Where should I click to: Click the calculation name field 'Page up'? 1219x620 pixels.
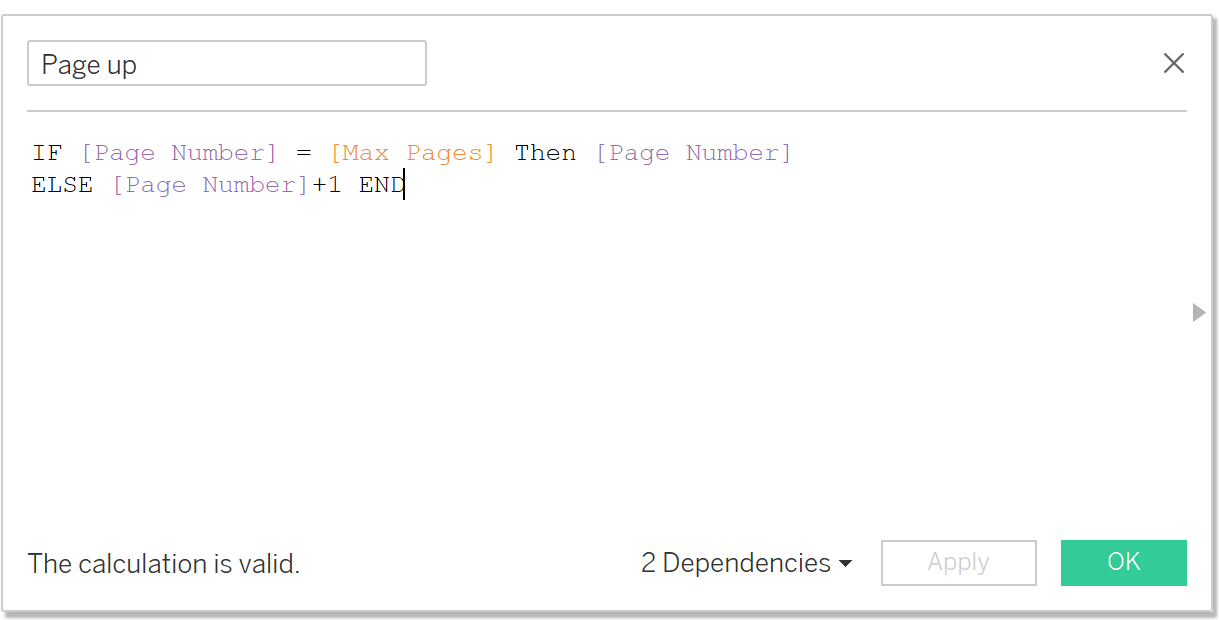[227, 63]
